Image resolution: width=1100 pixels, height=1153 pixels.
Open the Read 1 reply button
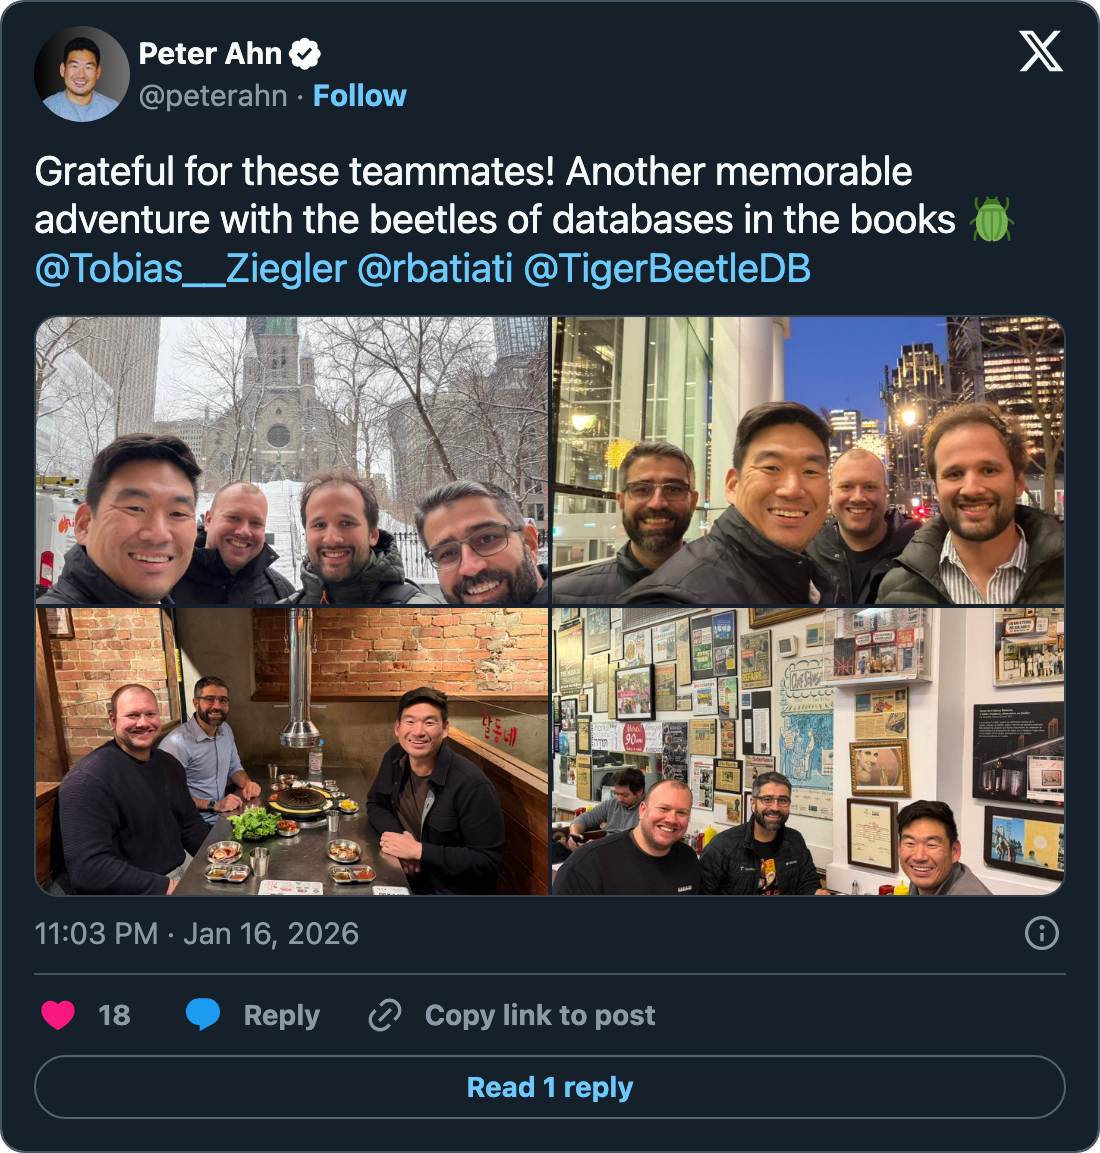(x=550, y=1087)
